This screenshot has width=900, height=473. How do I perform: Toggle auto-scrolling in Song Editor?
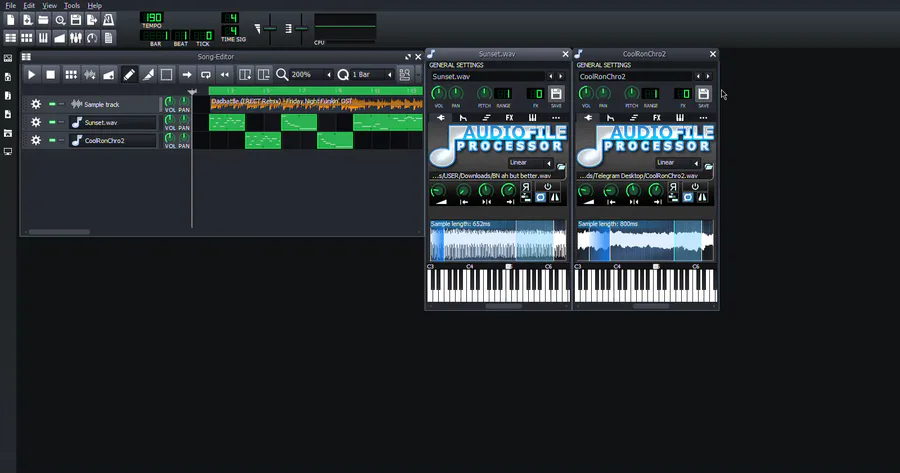click(x=187, y=75)
